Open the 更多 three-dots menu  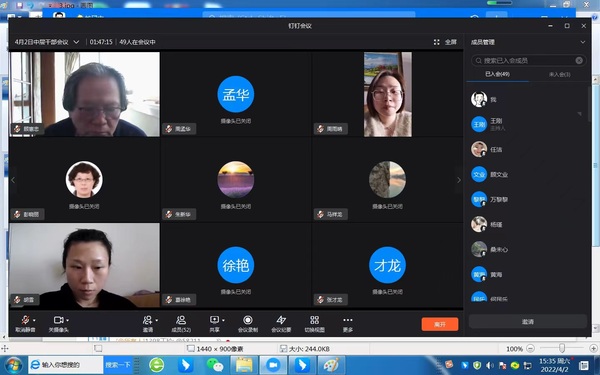[x=347, y=320]
